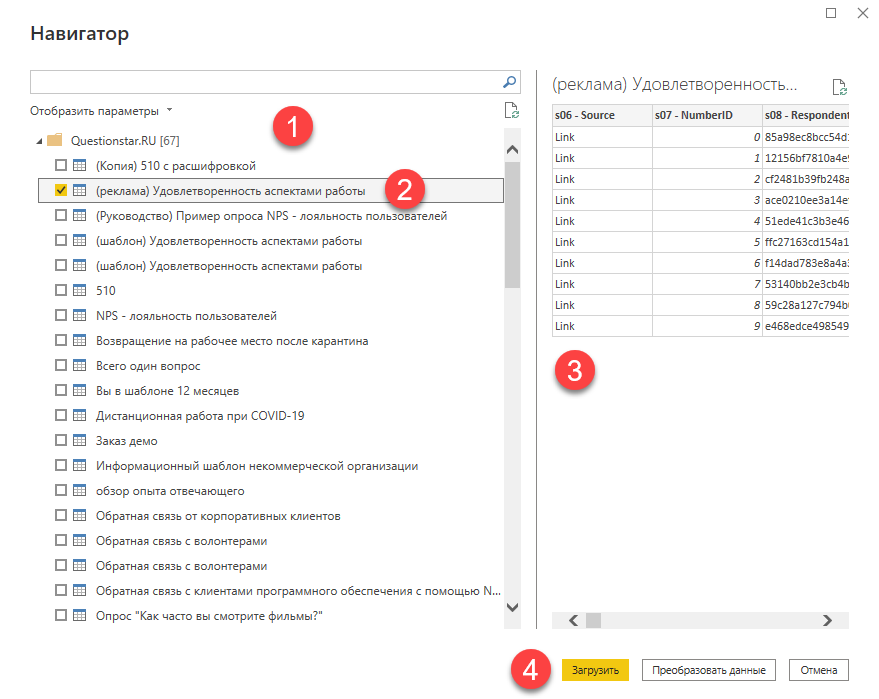879x699 pixels.
Task: Click refresh icon above the table list
Action: 511,110
